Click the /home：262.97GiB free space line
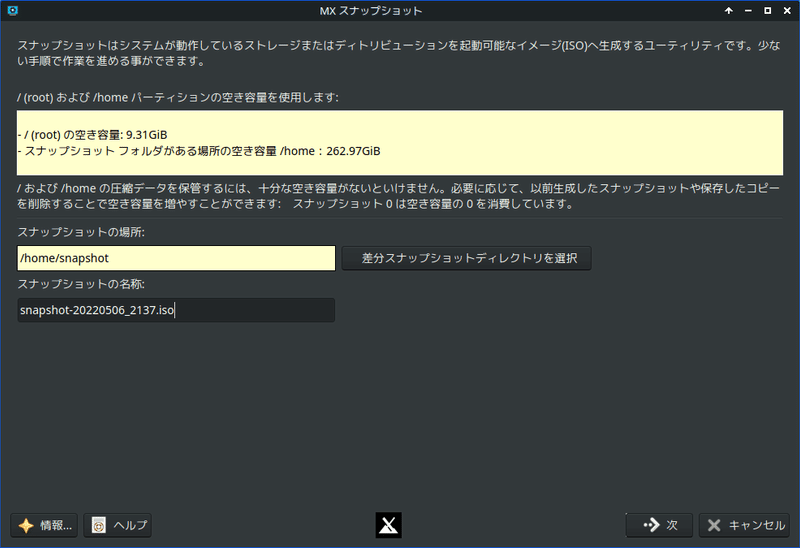The width and height of the screenshot is (800, 548). point(199,151)
